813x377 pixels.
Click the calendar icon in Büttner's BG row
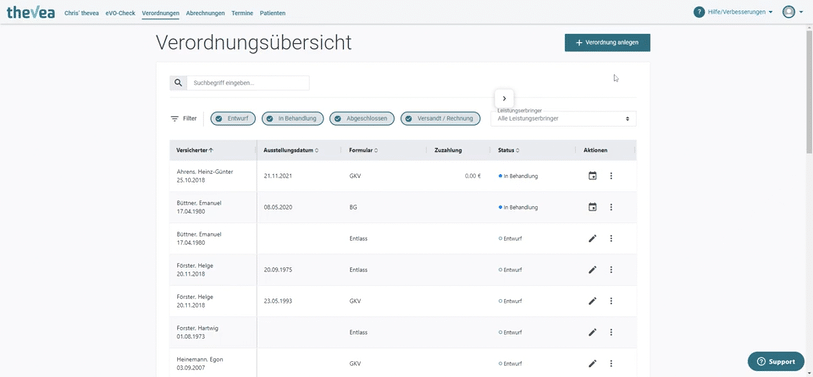coord(593,207)
